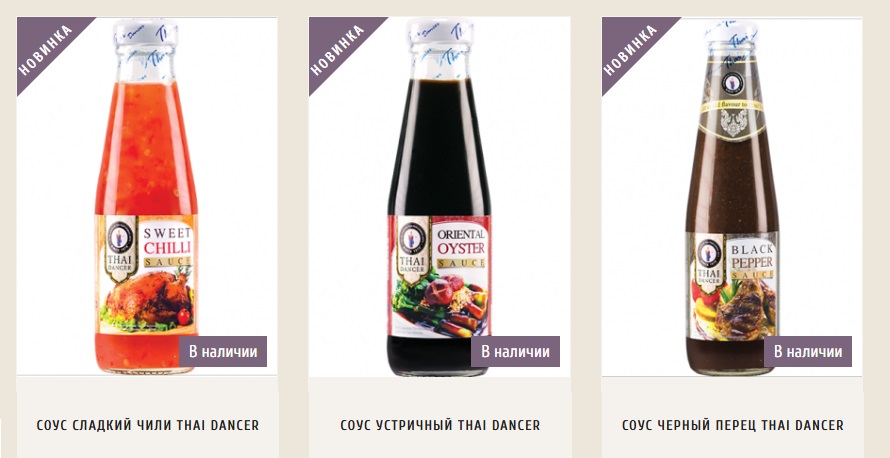Image resolution: width=890 pixels, height=458 pixels.
Task: Click the neck emblem on Black Pepper bottle
Action: click(x=733, y=83)
